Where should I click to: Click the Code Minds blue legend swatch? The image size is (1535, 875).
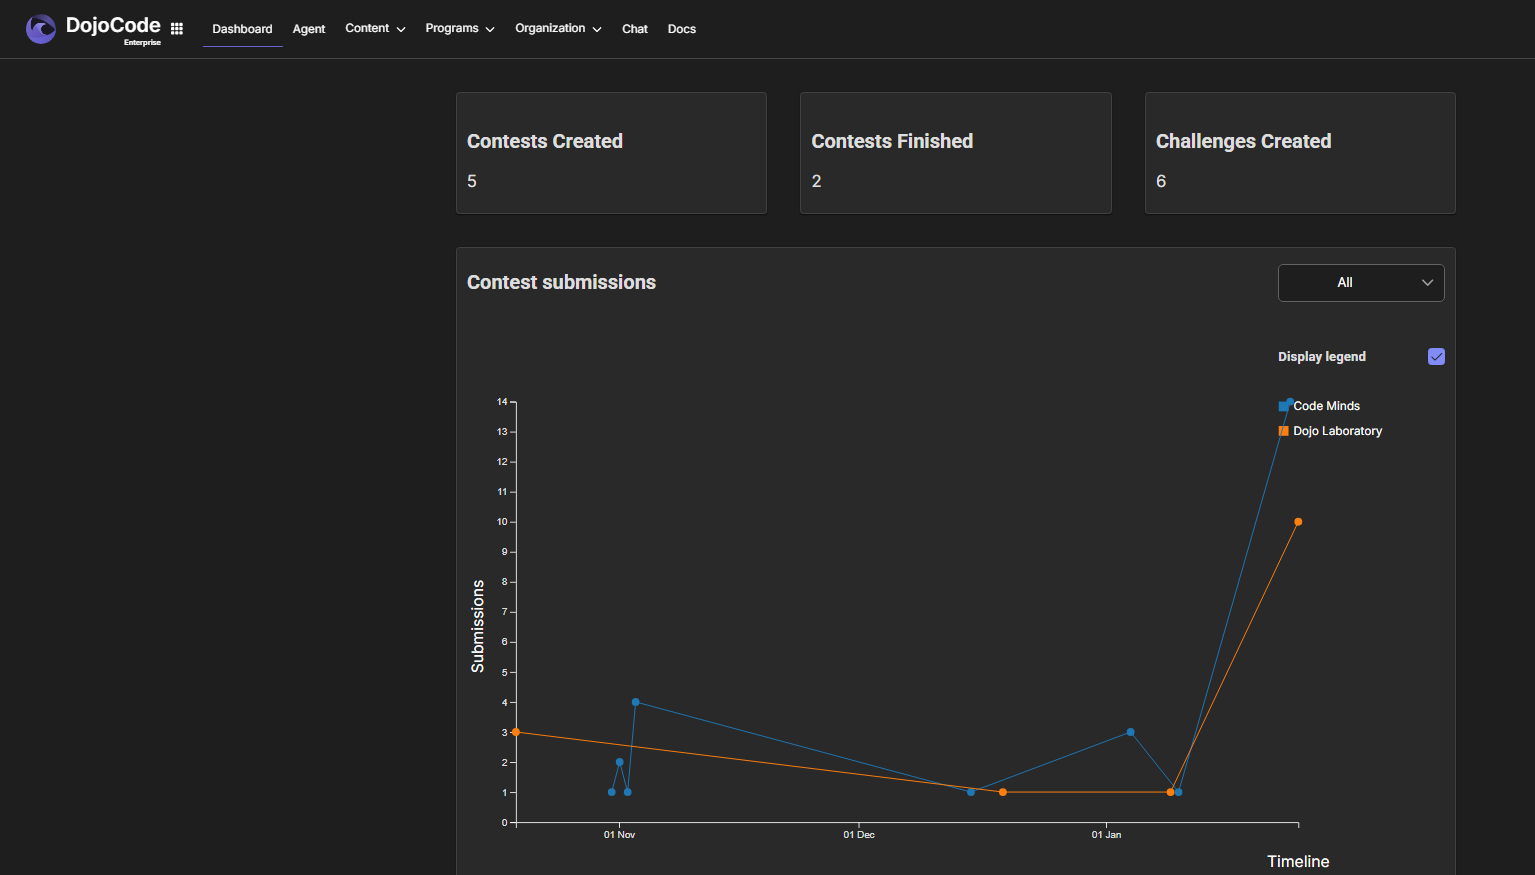click(x=1284, y=406)
